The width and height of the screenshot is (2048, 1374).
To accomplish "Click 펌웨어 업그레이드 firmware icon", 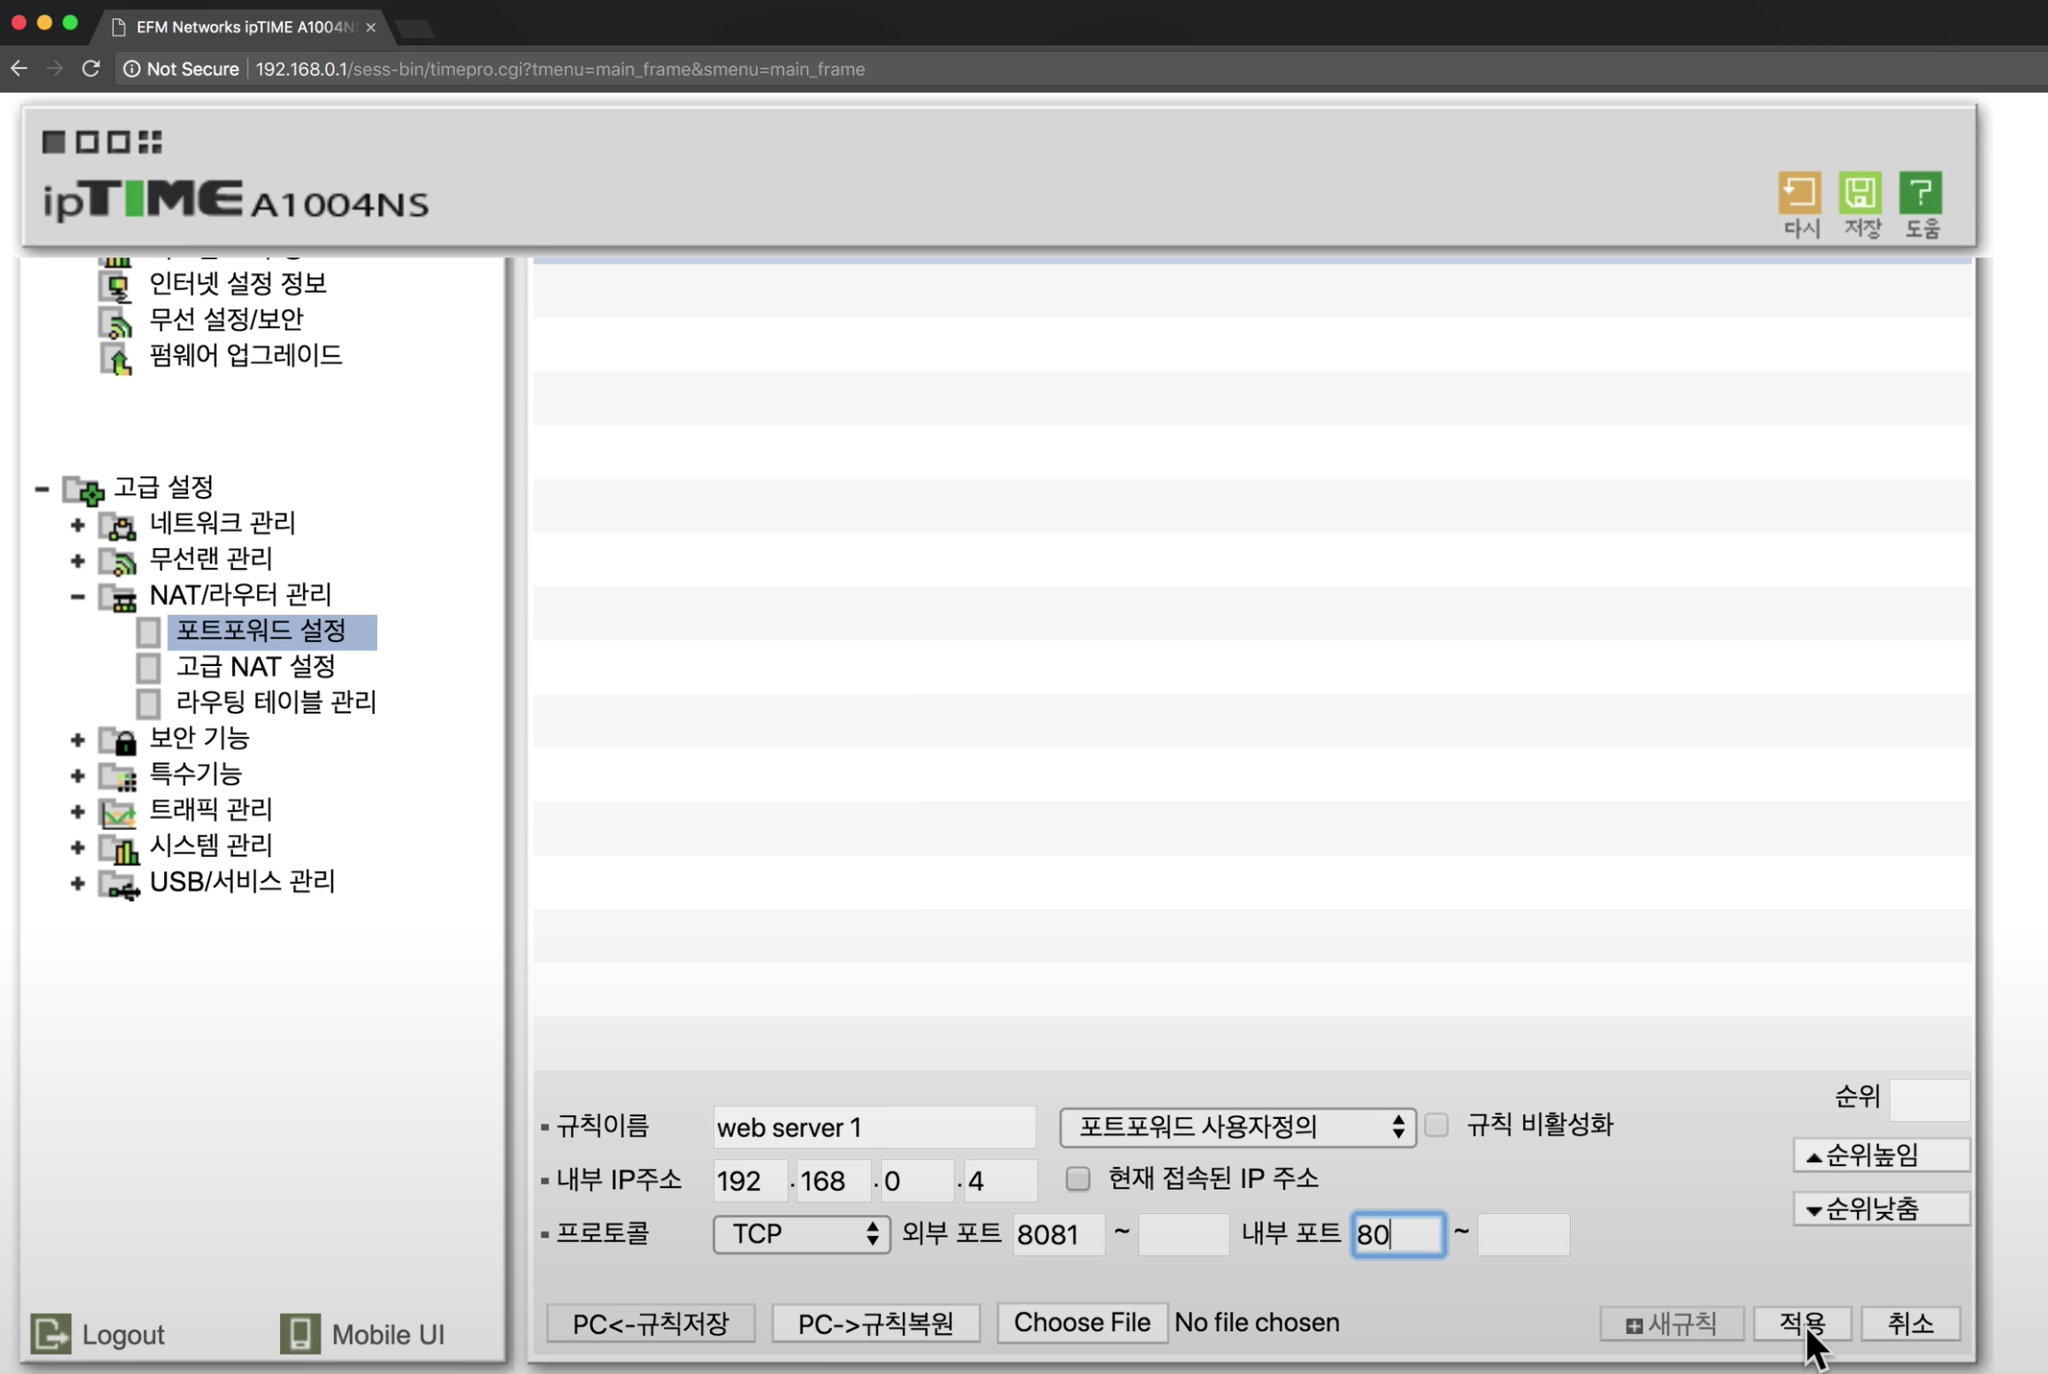I will pyautogui.click(x=117, y=357).
